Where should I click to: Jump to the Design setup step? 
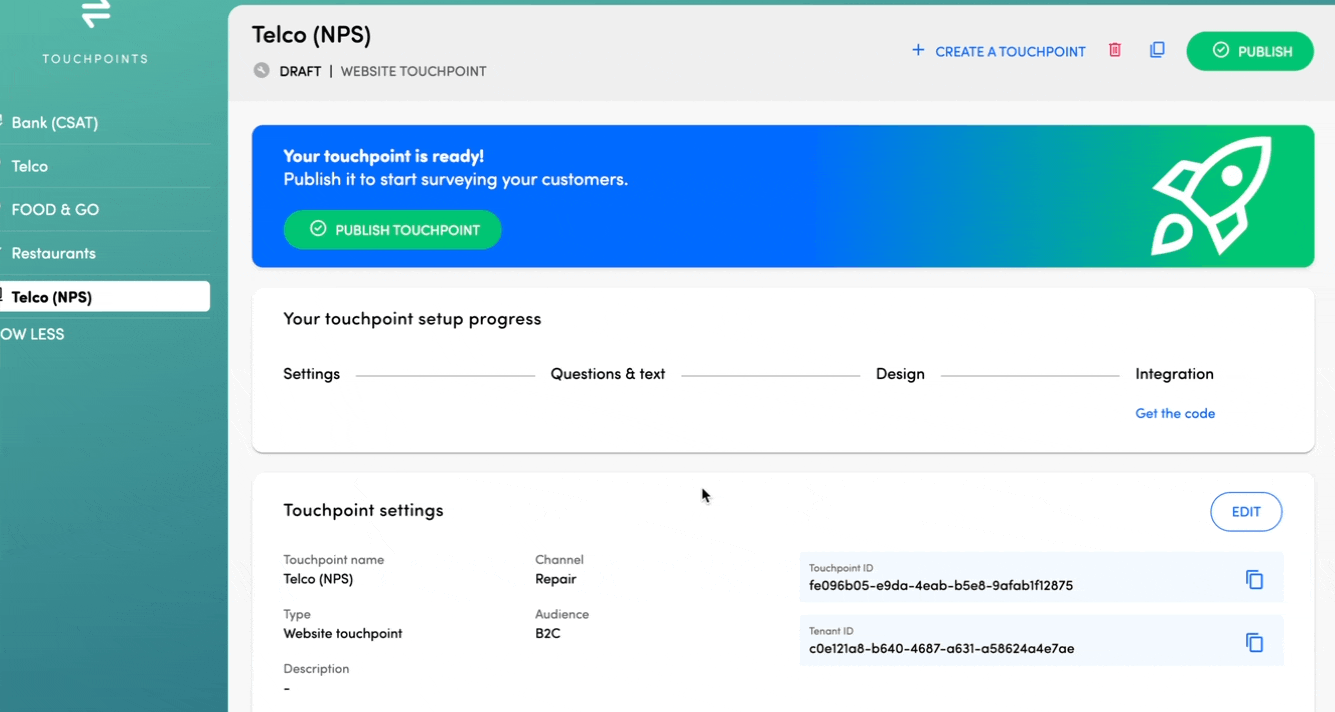coord(899,374)
